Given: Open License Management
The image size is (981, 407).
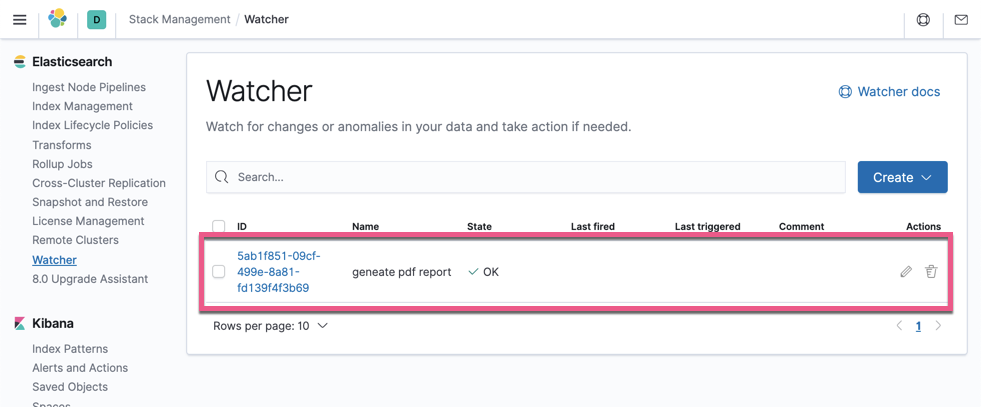Looking at the screenshot, I should pyautogui.click(x=88, y=221).
